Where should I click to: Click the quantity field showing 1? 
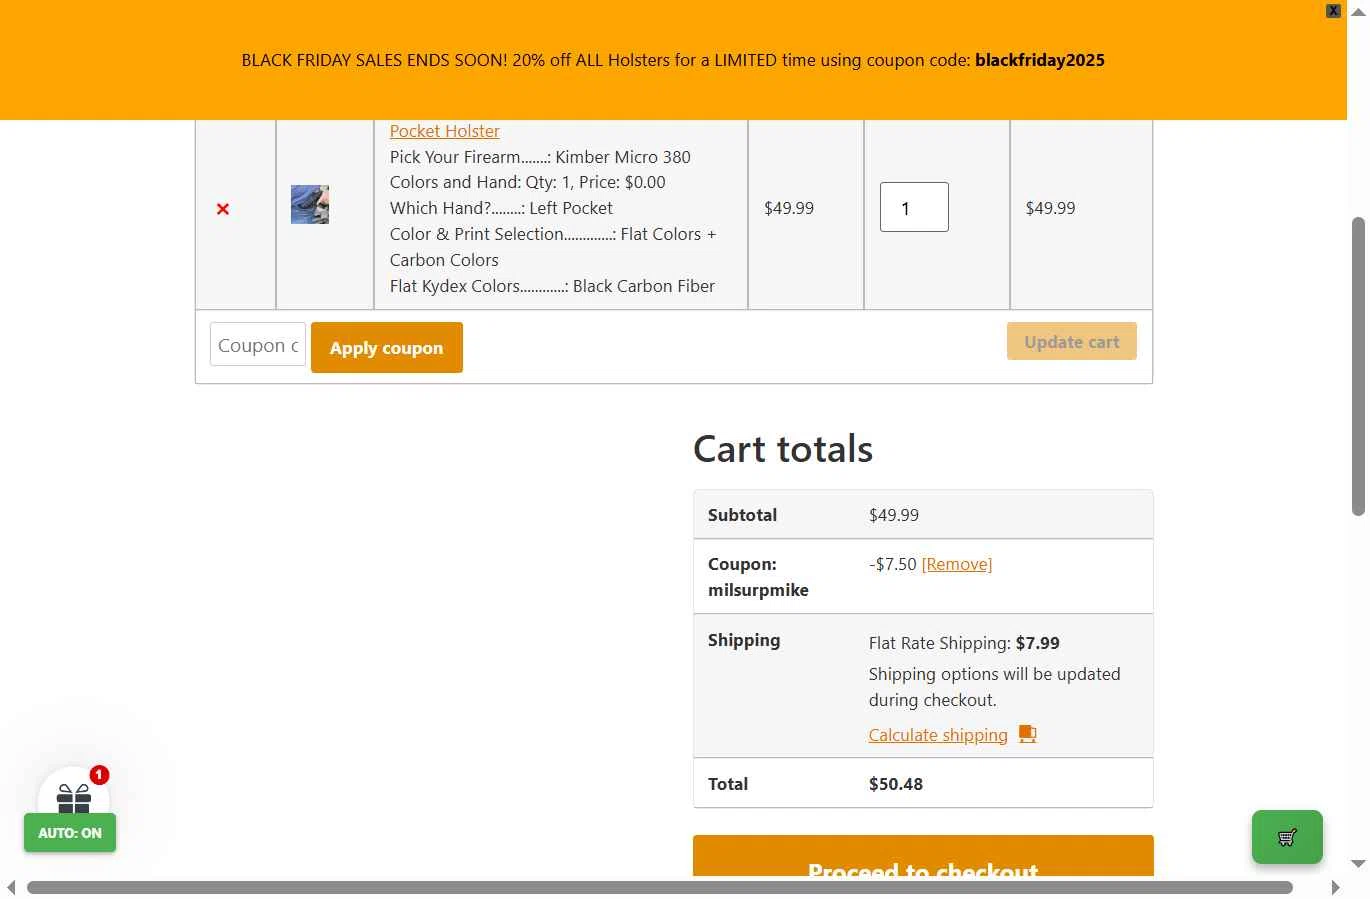point(914,207)
